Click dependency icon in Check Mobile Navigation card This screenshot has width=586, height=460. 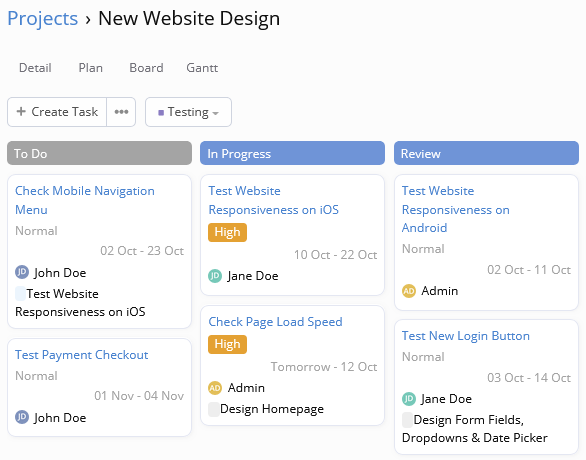[x=20, y=294]
